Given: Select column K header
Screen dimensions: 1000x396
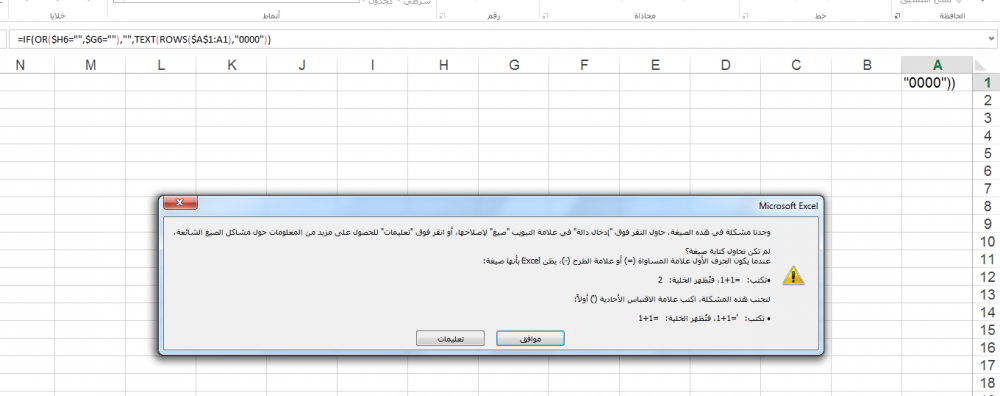Looking at the screenshot, I should tap(232, 64).
